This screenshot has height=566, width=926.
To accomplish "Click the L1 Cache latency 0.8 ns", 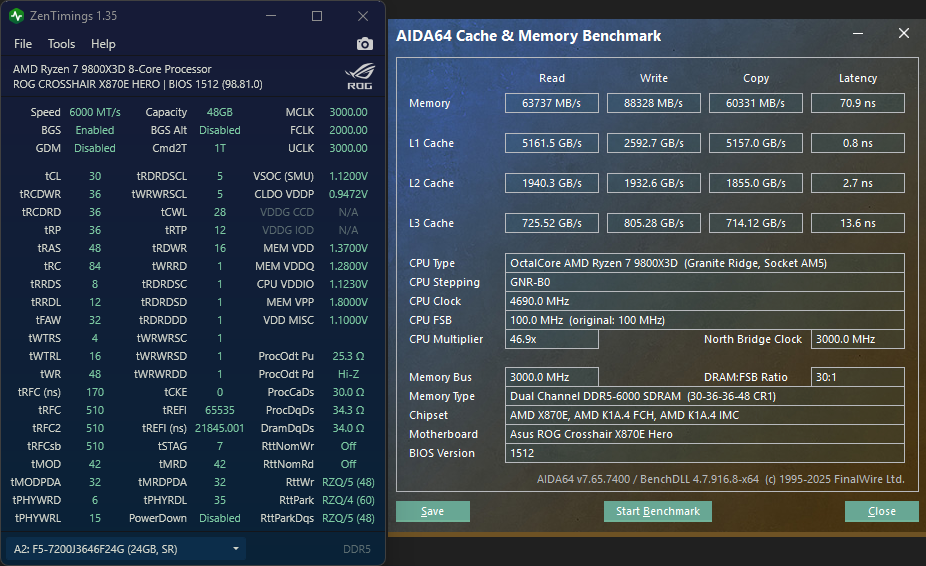I will [858, 143].
